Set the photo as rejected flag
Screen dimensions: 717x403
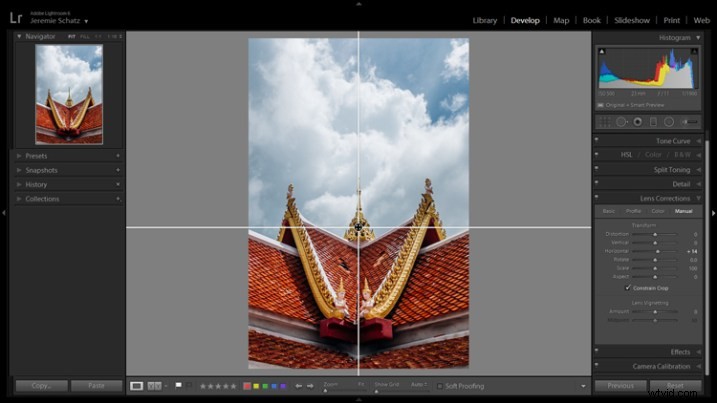[188, 386]
